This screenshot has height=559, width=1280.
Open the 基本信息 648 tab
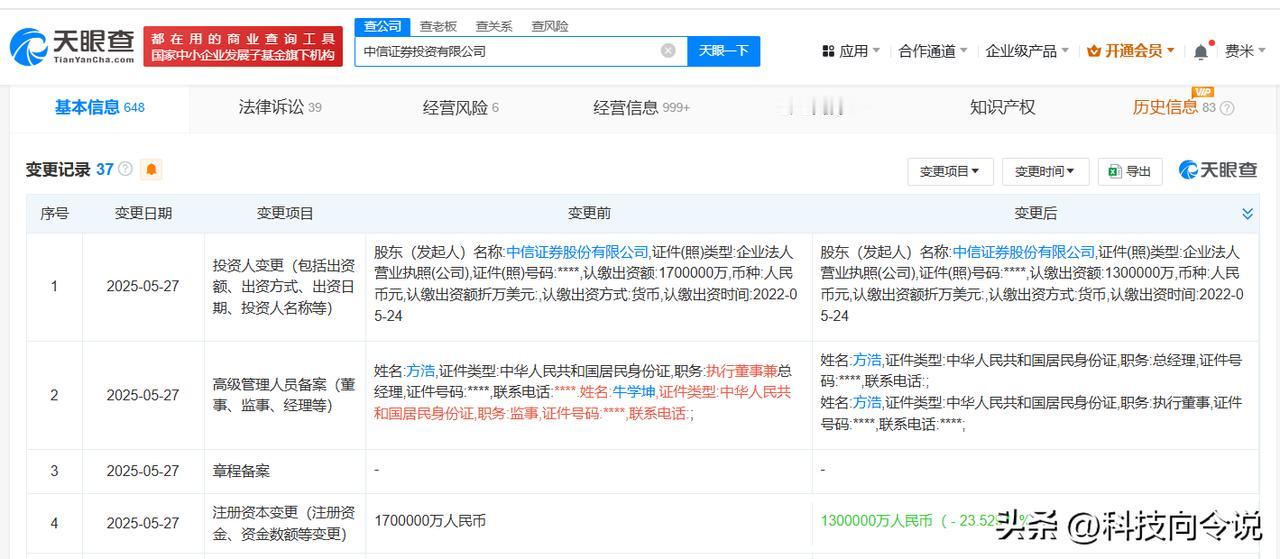99,107
